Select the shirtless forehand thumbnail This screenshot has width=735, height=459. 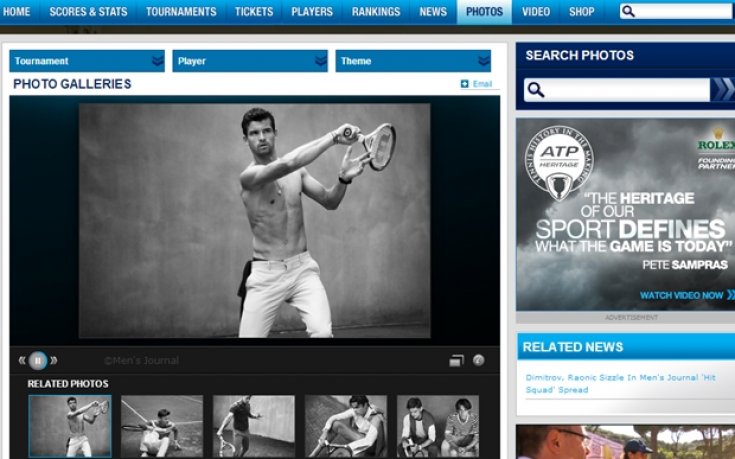click(x=70, y=426)
